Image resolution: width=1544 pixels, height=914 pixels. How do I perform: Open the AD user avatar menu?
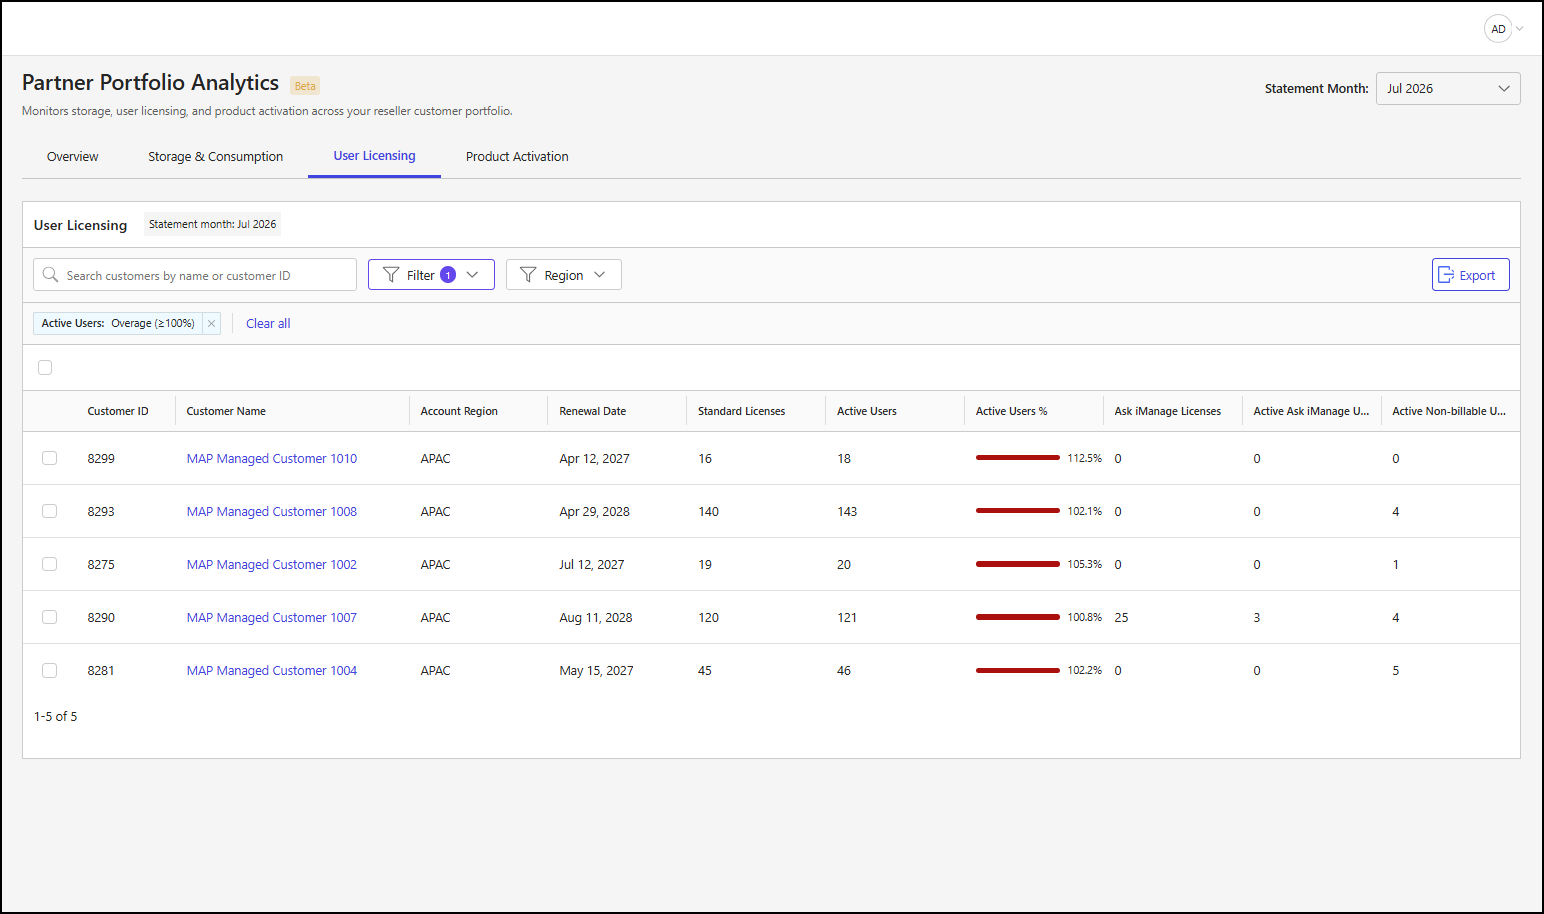point(1498,29)
